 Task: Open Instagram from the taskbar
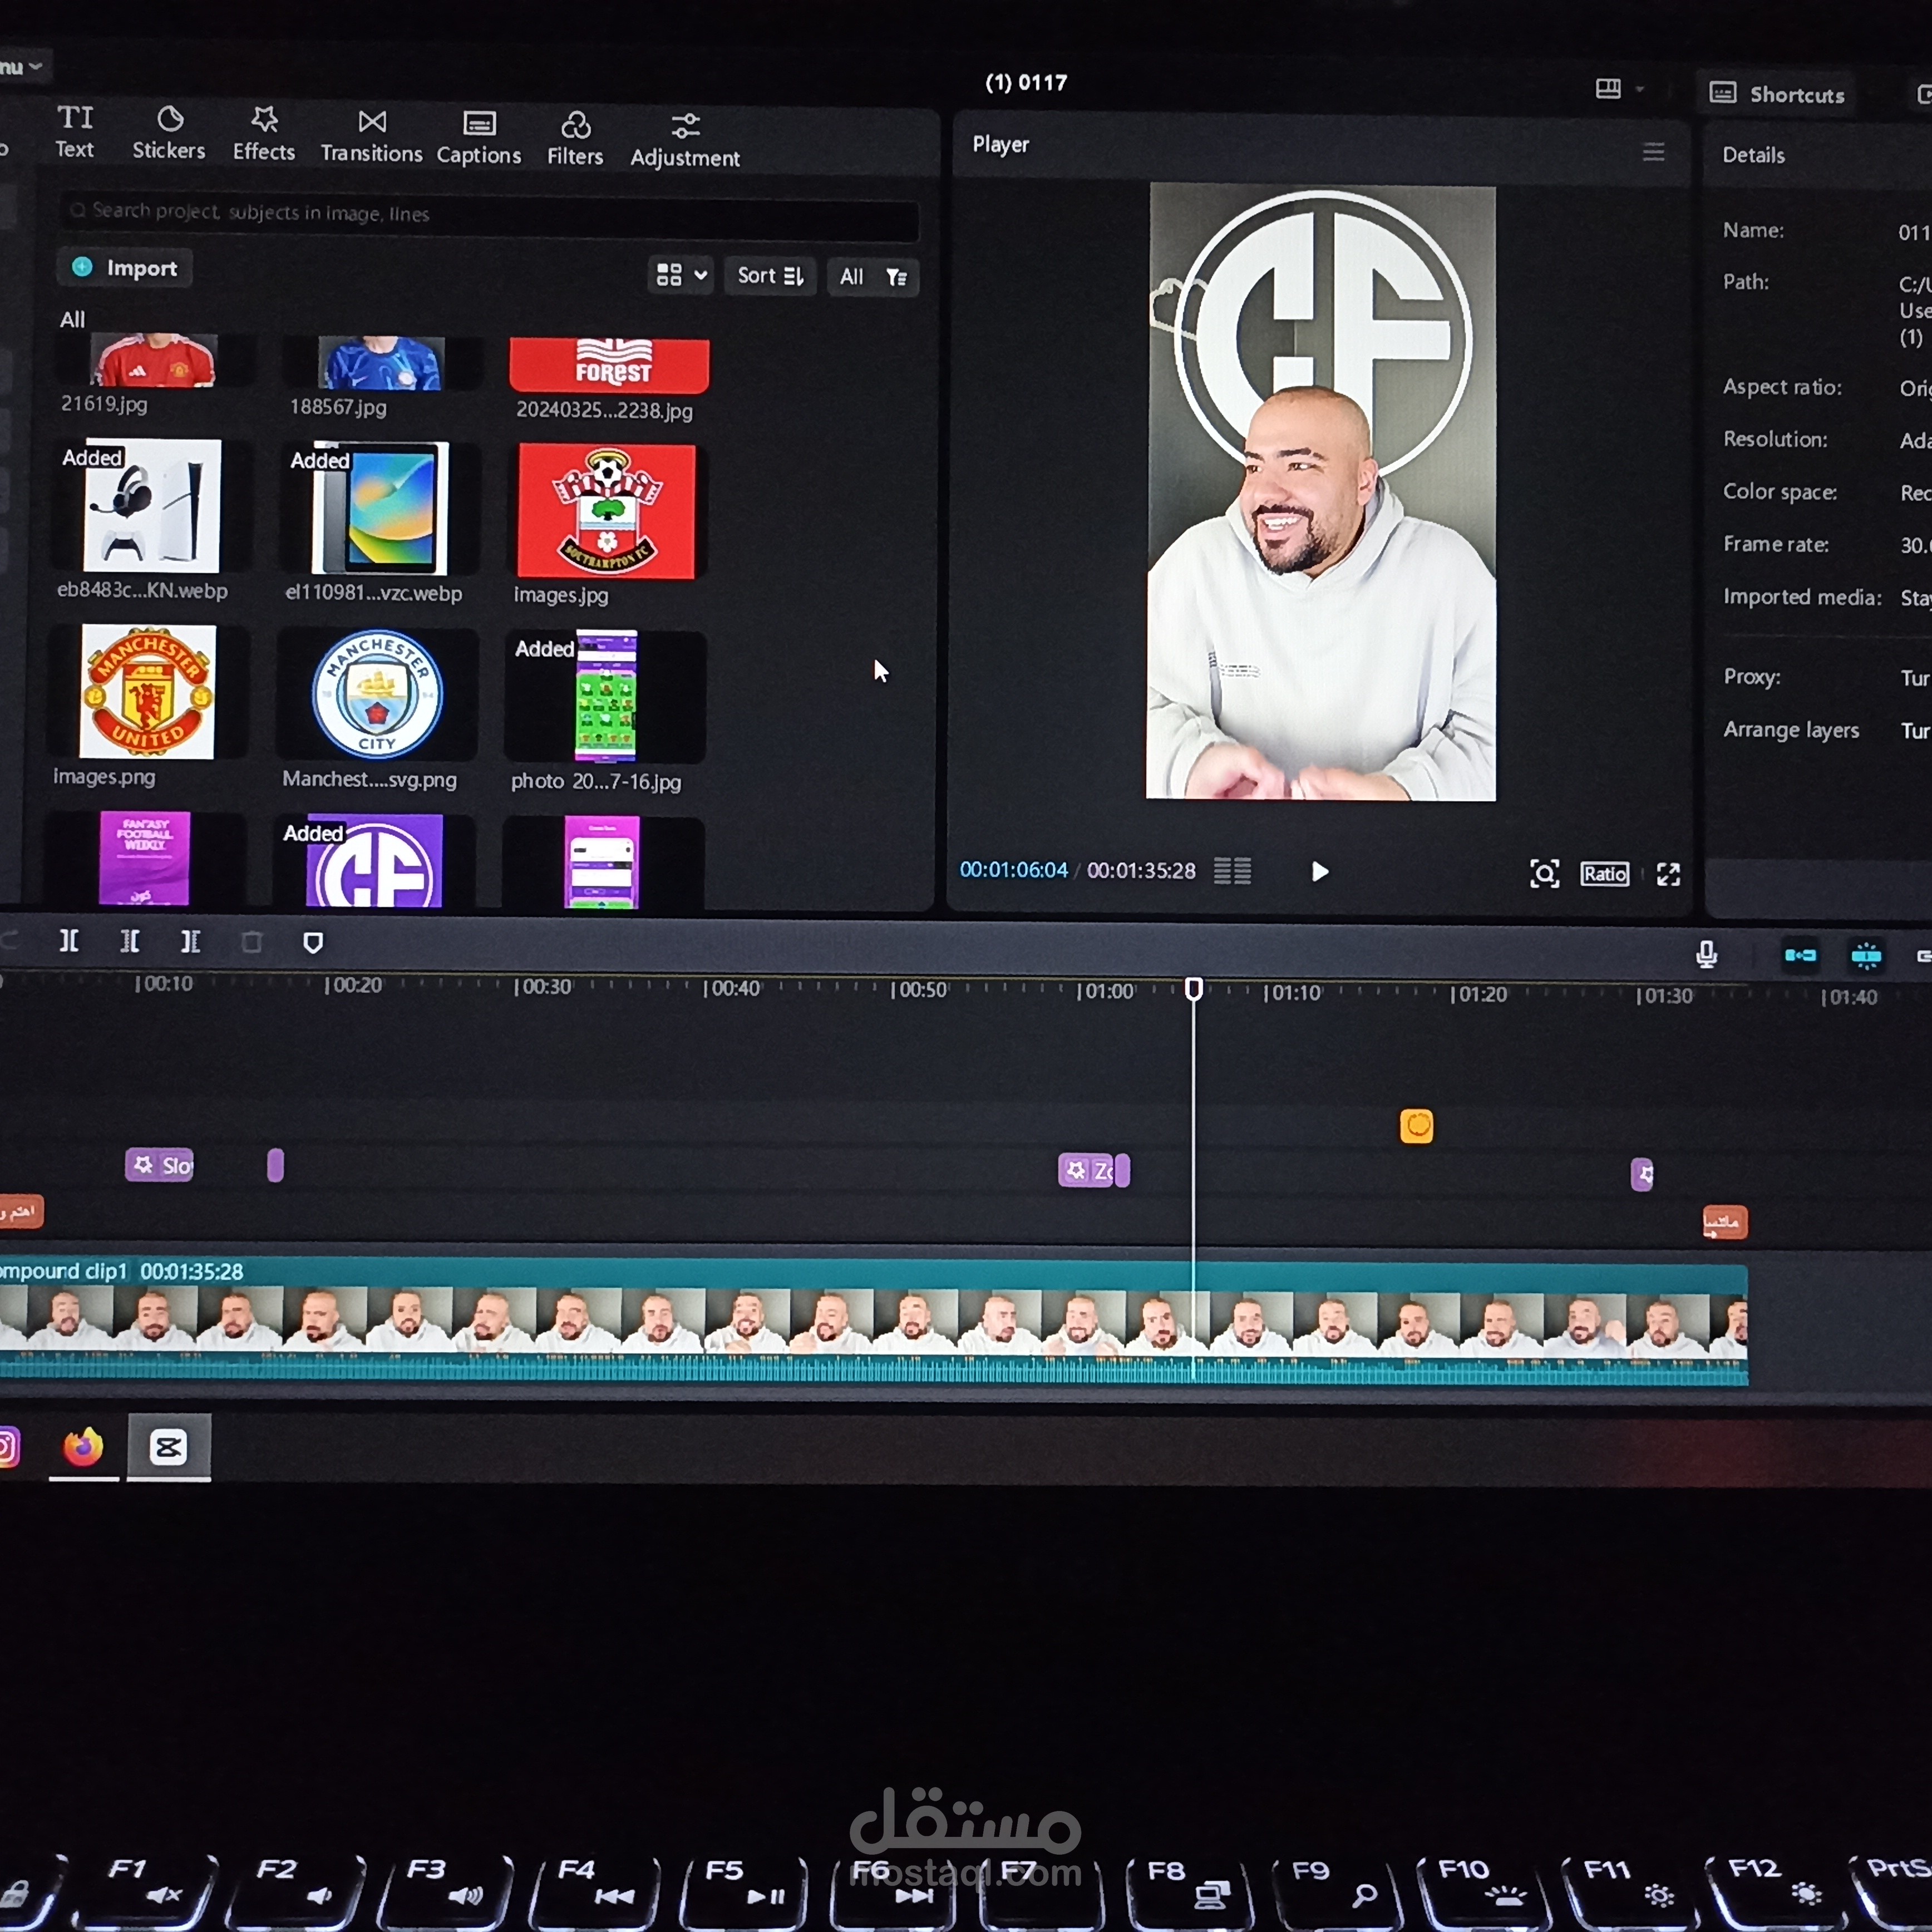8,1447
